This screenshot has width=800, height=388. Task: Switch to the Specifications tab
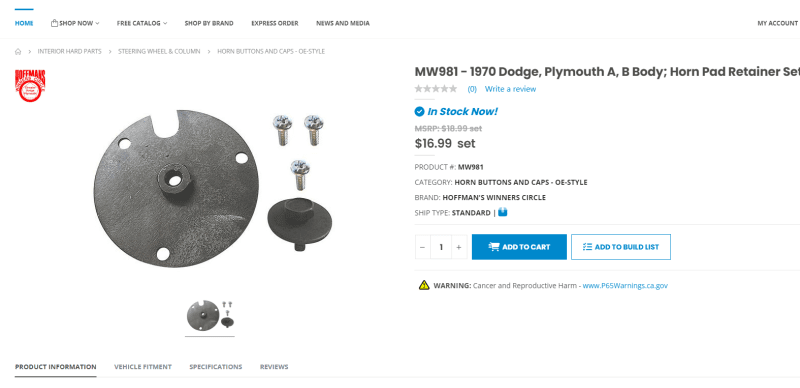pyautogui.click(x=216, y=367)
